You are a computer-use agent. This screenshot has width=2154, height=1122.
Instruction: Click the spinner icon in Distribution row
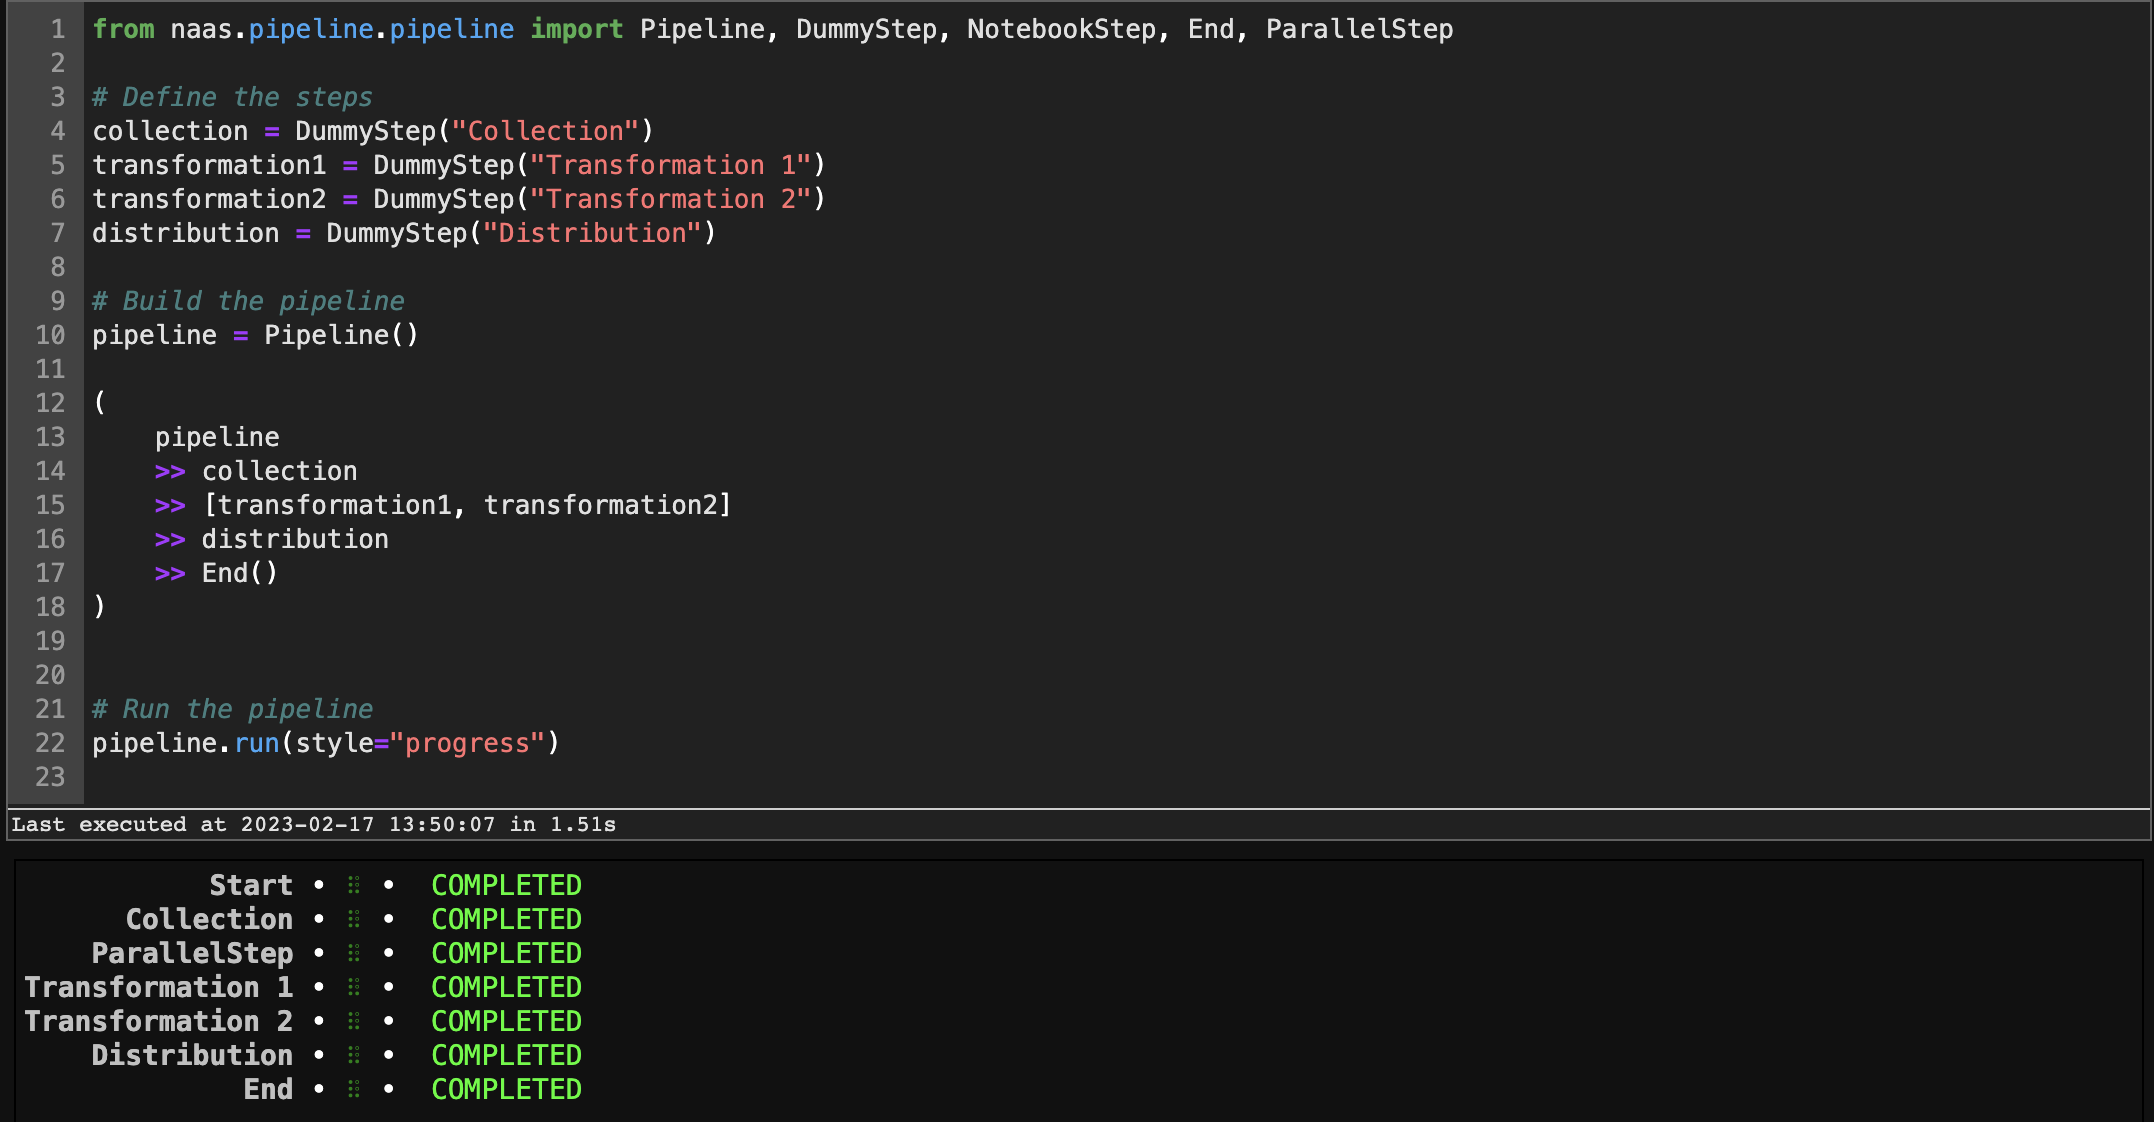pyautogui.click(x=353, y=1055)
